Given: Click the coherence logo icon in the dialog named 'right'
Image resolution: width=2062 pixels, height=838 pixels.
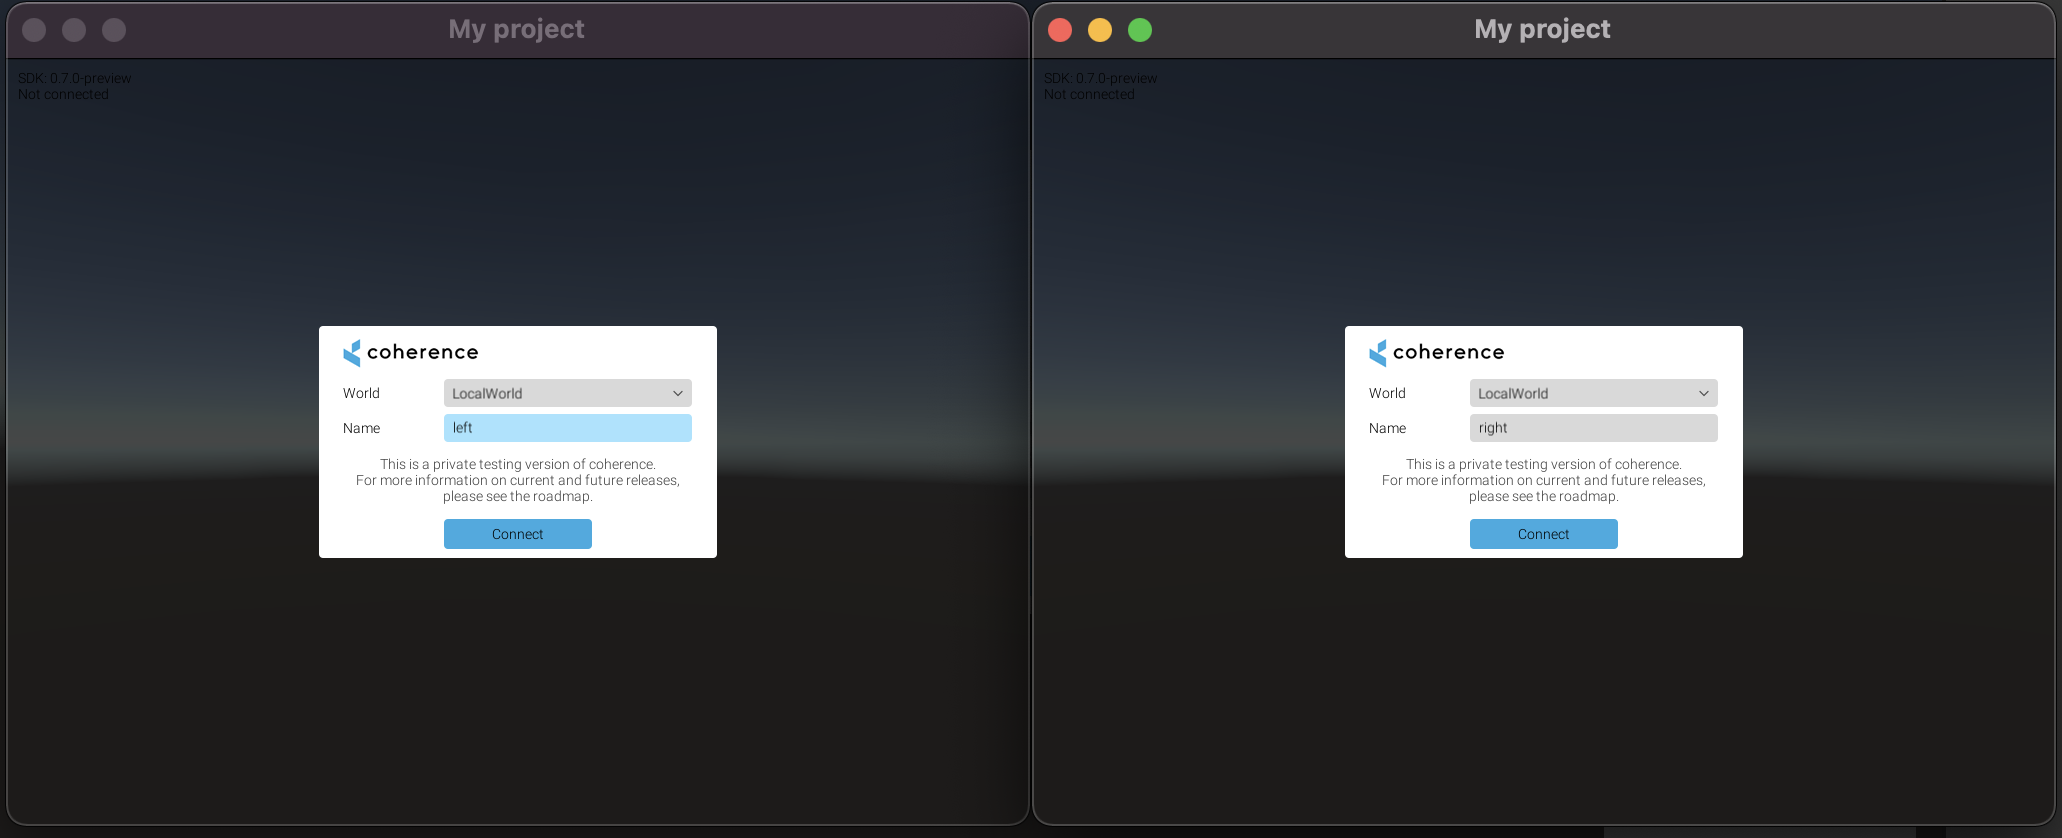Looking at the screenshot, I should (1378, 353).
